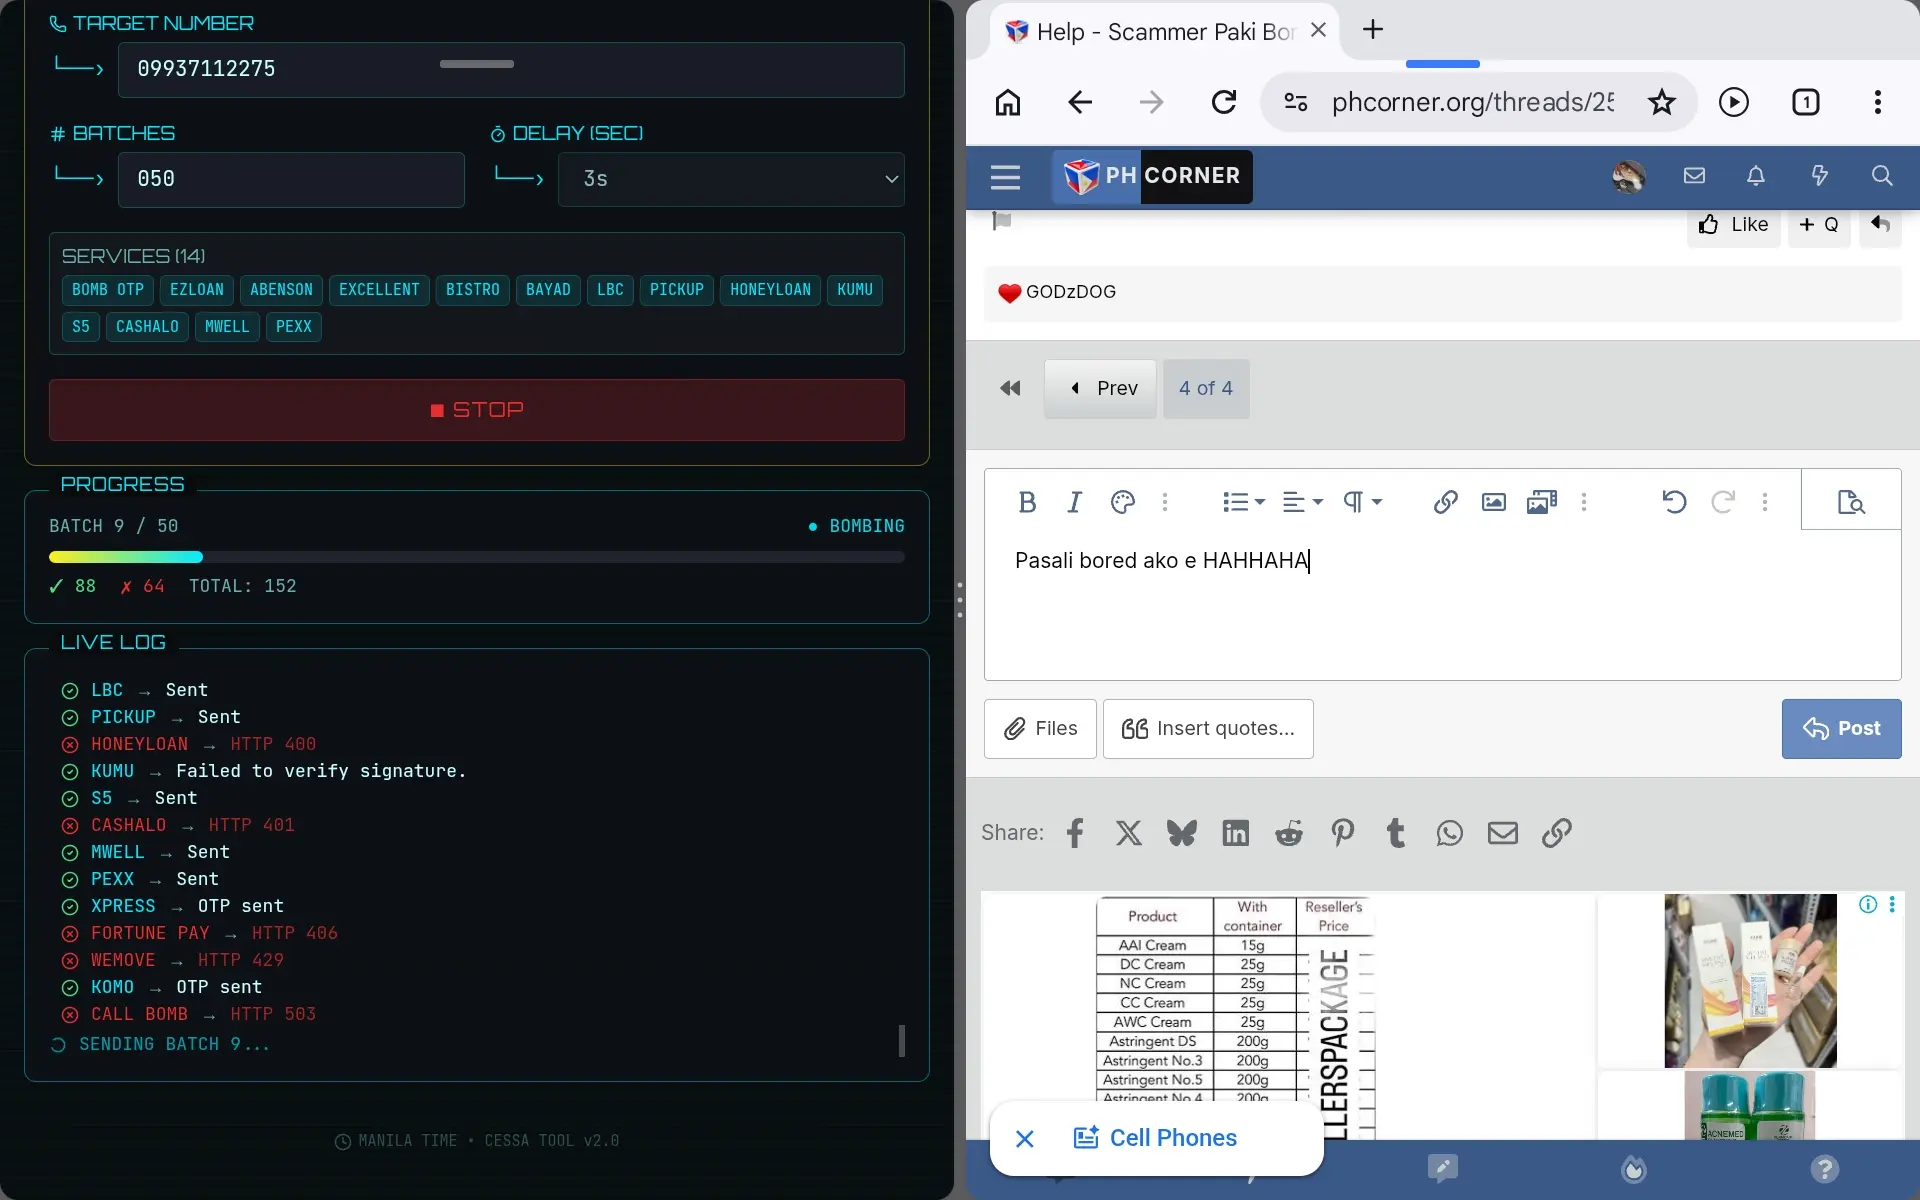Click the 'Insert quotes...' button
The height and width of the screenshot is (1200, 1920).
(1208, 729)
